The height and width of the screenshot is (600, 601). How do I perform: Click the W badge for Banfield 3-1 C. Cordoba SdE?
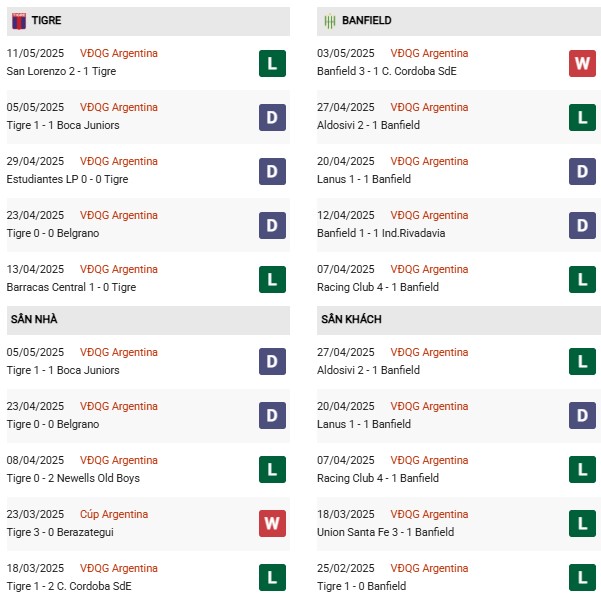point(582,63)
